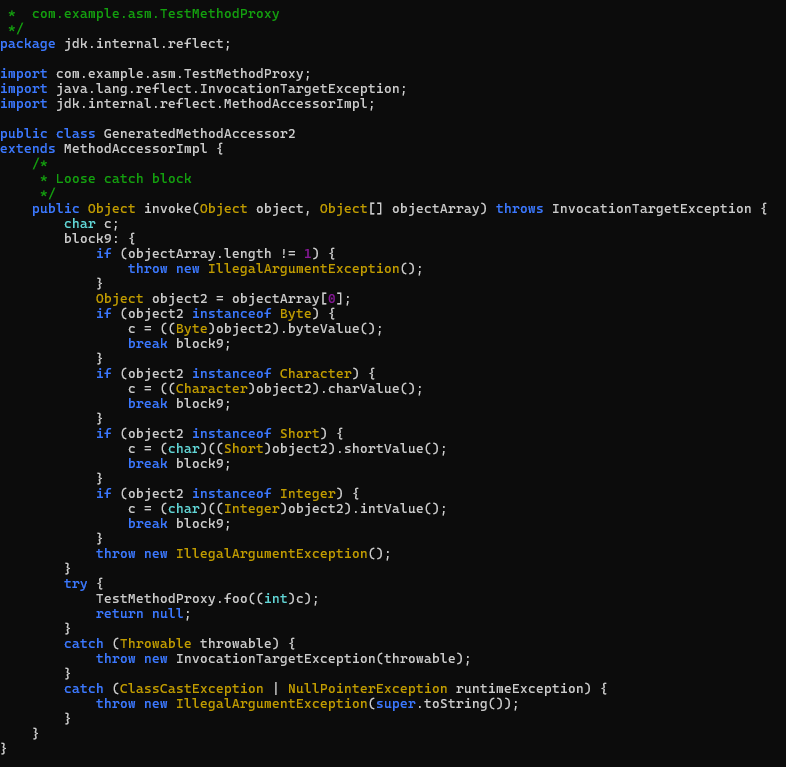Click the 'instanceof Character' condition line
Viewport: 786px width, 767px height.
point(236,374)
